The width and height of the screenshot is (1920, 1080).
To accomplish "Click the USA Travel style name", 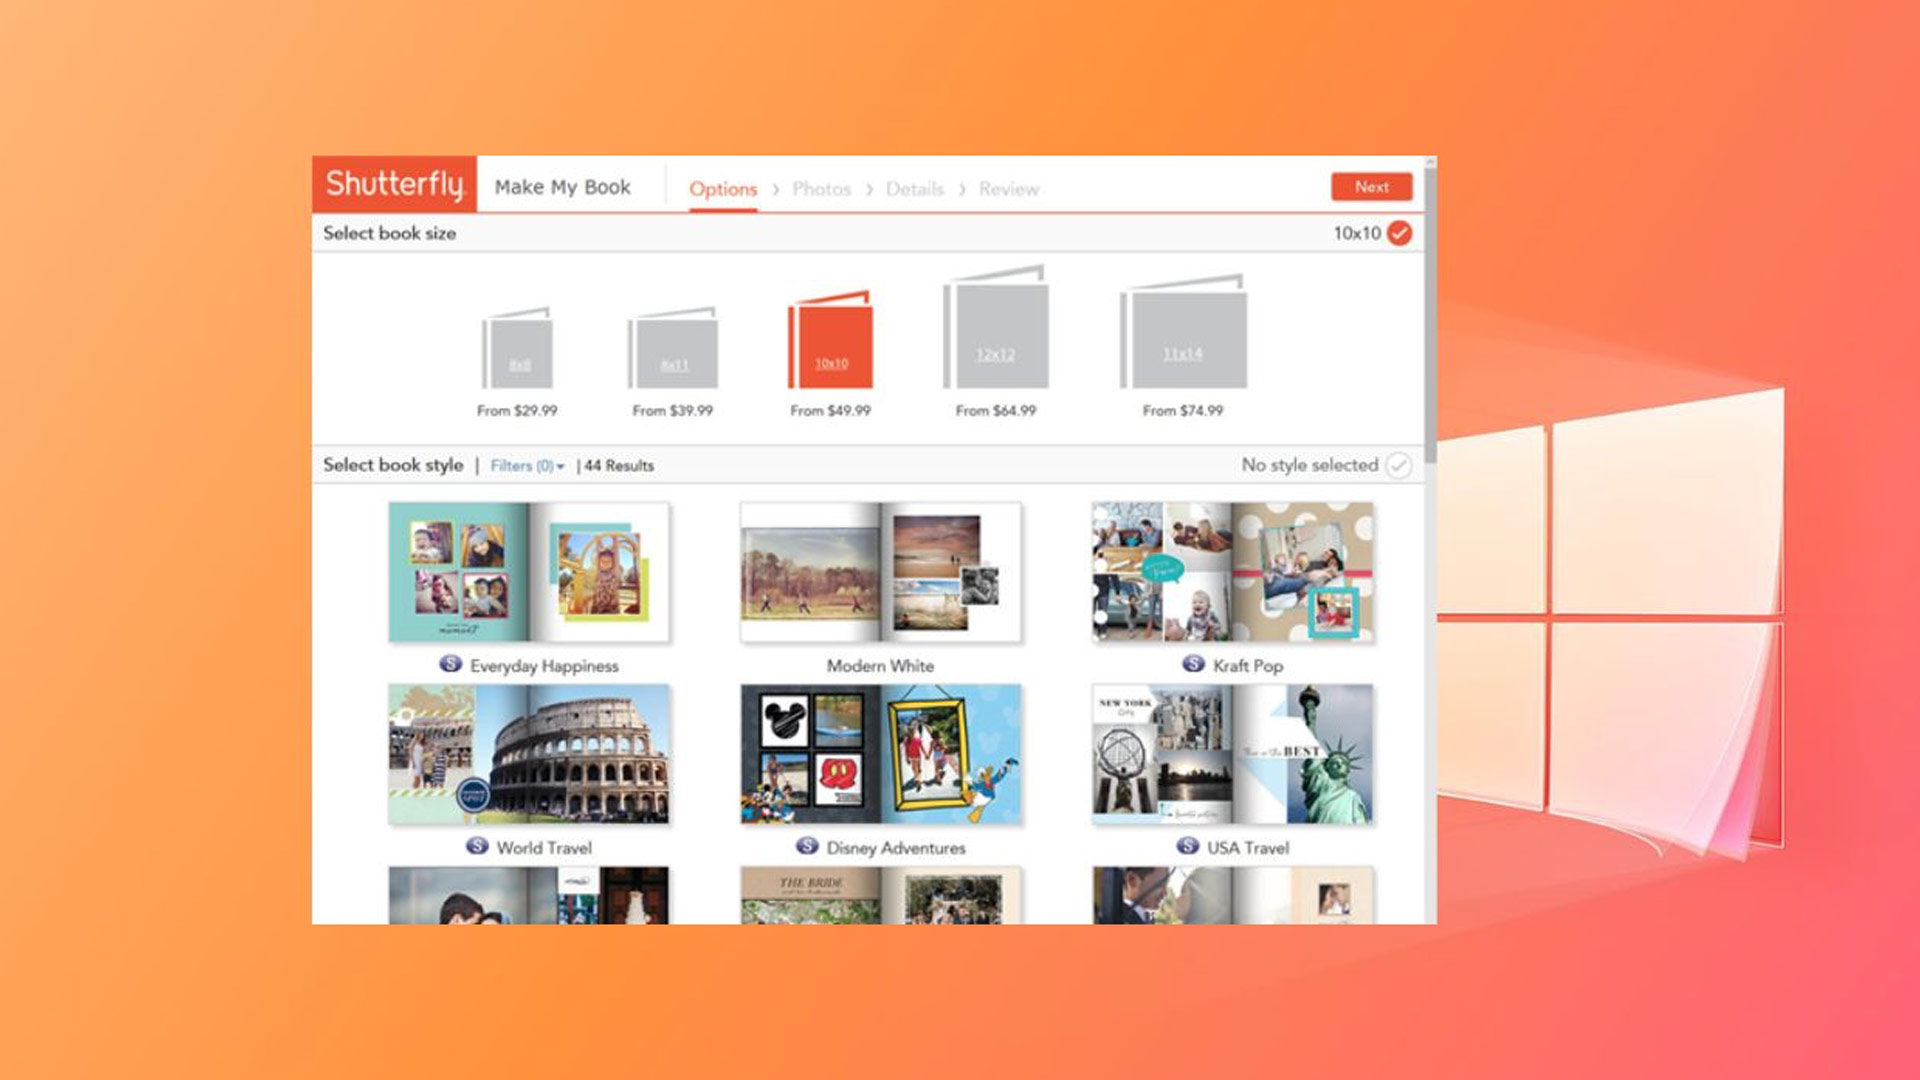I will click(x=1248, y=847).
